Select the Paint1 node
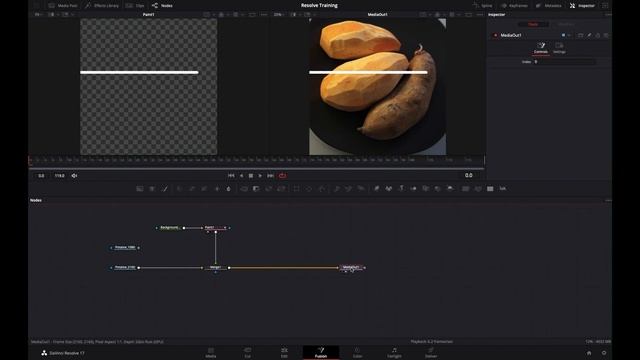This screenshot has height=360, width=640. click(215, 228)
